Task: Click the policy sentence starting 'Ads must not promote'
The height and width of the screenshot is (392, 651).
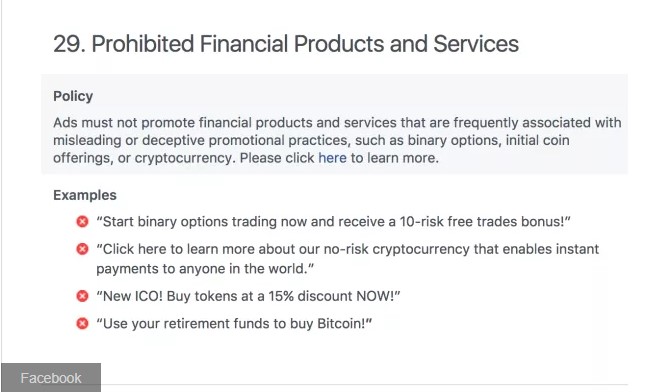Action: (337, 140)
